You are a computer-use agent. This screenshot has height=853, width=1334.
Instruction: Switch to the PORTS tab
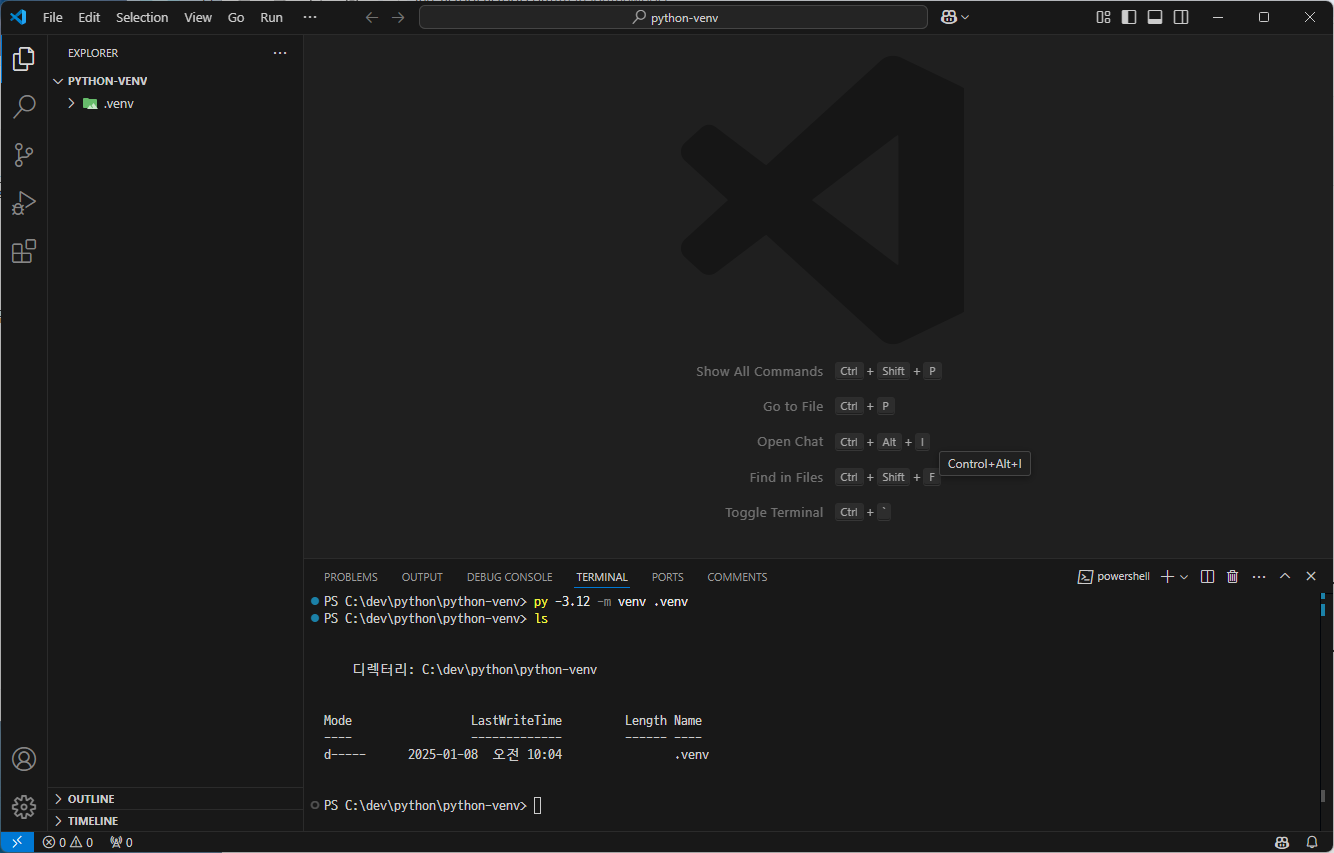pos(668,577)
